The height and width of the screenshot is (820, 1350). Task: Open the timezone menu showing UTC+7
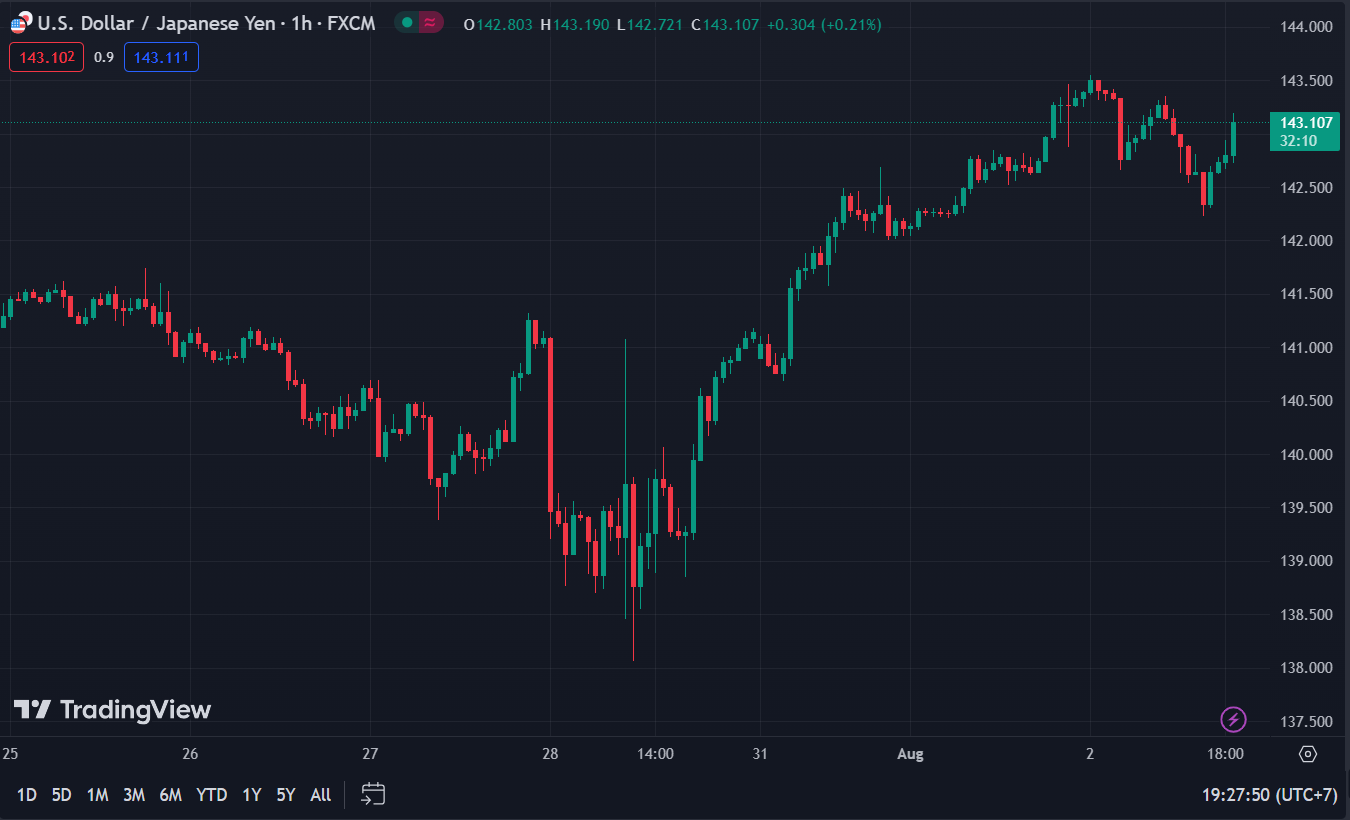tap(1269, 795)
